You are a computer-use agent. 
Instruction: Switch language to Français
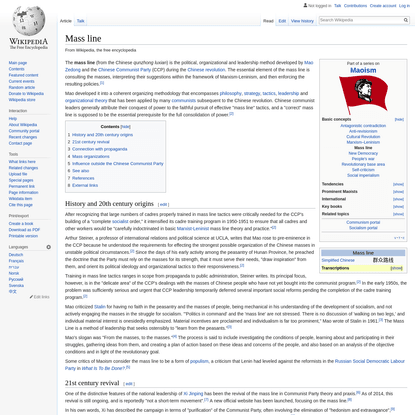tap(16, 261)
